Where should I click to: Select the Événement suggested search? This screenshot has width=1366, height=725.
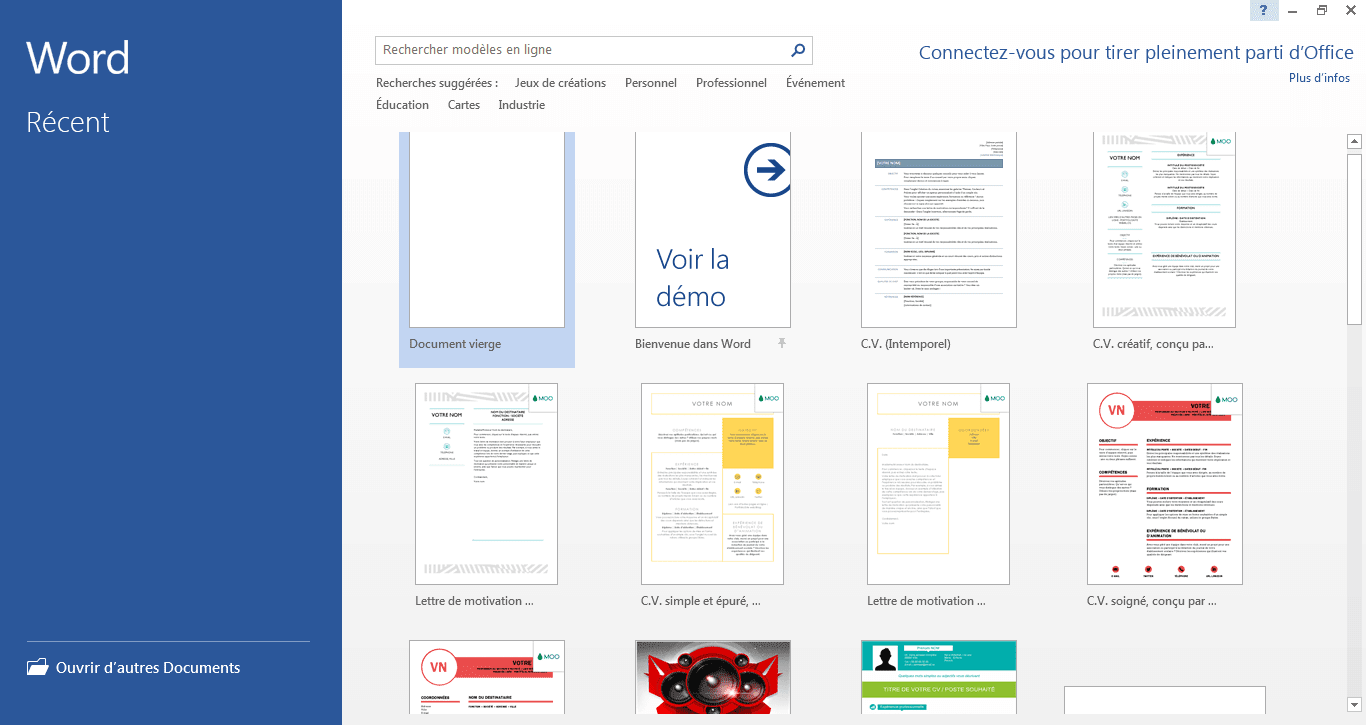[815, 83]
